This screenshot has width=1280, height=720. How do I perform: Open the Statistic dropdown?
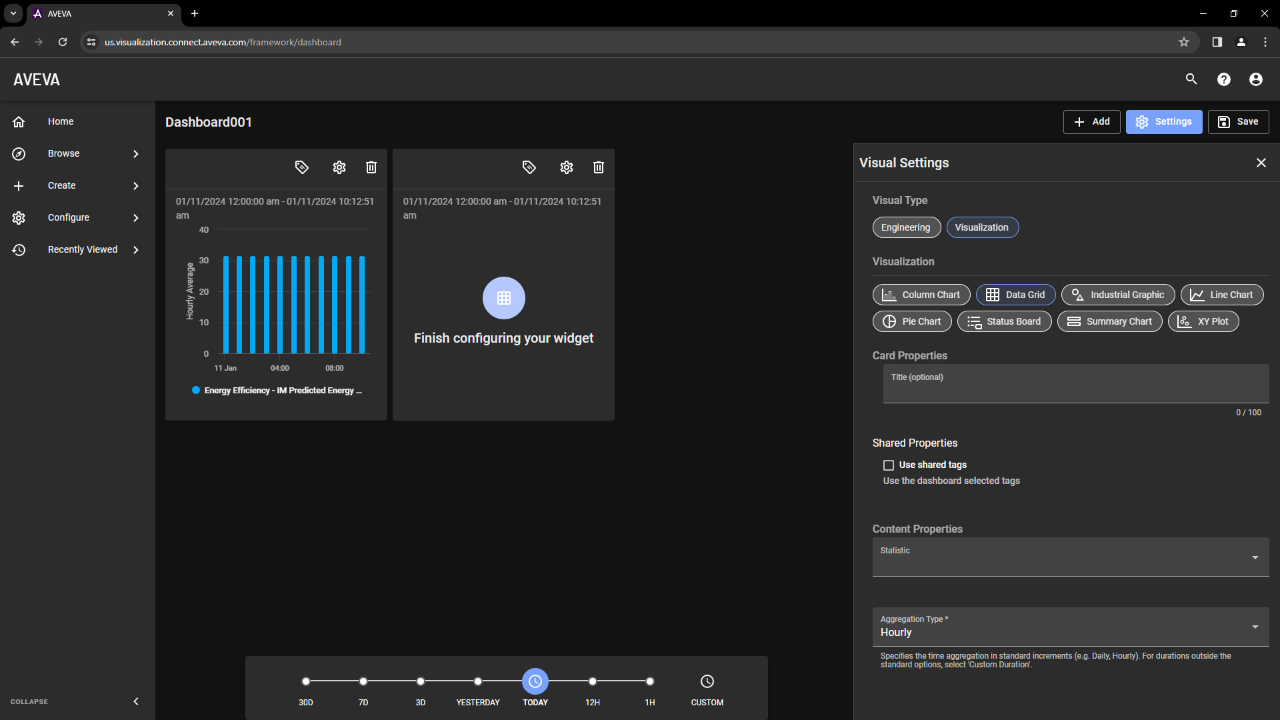coord(1070,557)
